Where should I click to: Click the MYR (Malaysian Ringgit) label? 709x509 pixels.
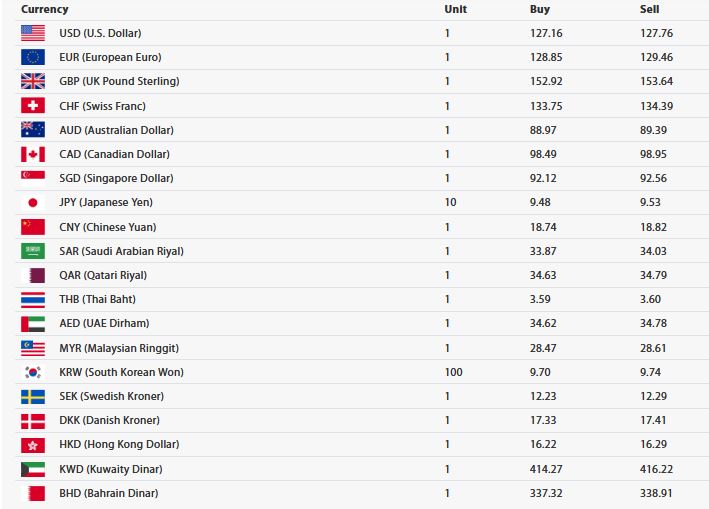tap(118, 348)
